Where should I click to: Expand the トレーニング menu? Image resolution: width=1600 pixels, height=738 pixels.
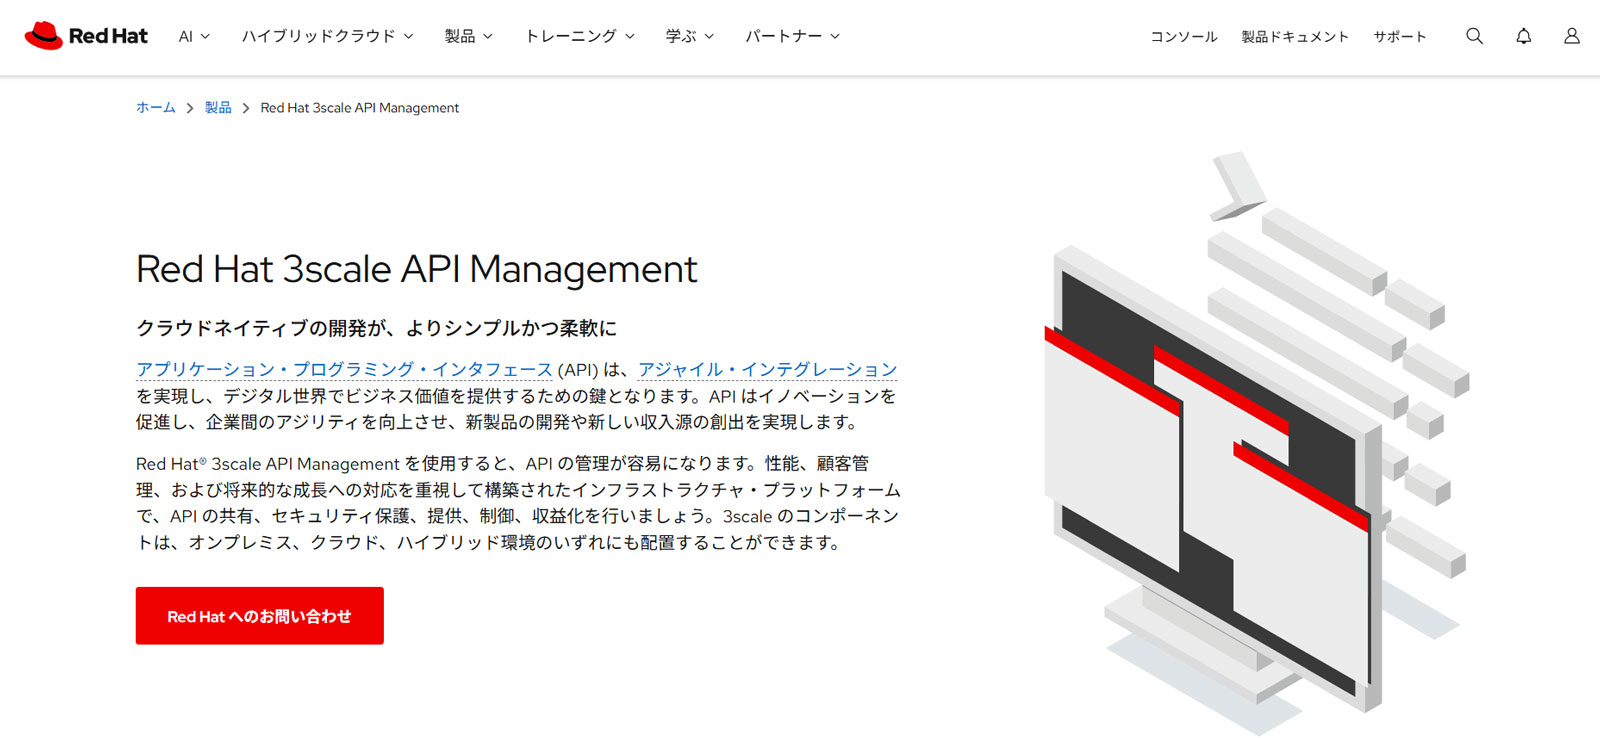coord(580,36)
